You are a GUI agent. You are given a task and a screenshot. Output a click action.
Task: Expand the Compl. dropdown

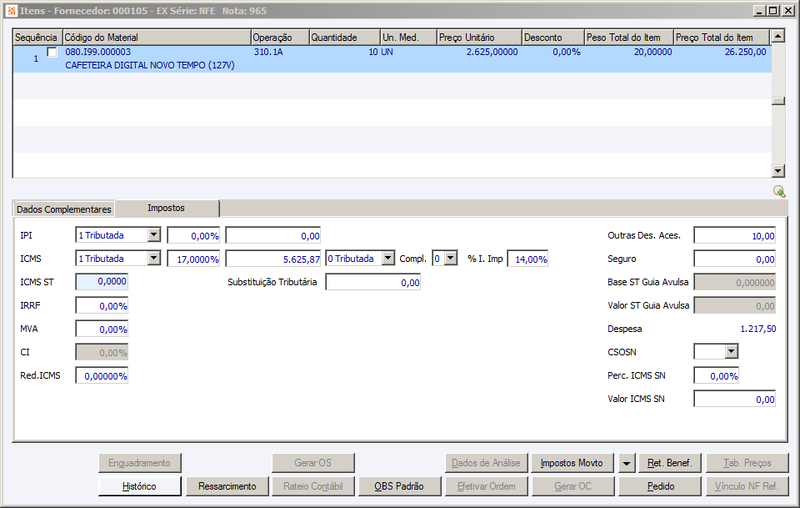(450, 259)
